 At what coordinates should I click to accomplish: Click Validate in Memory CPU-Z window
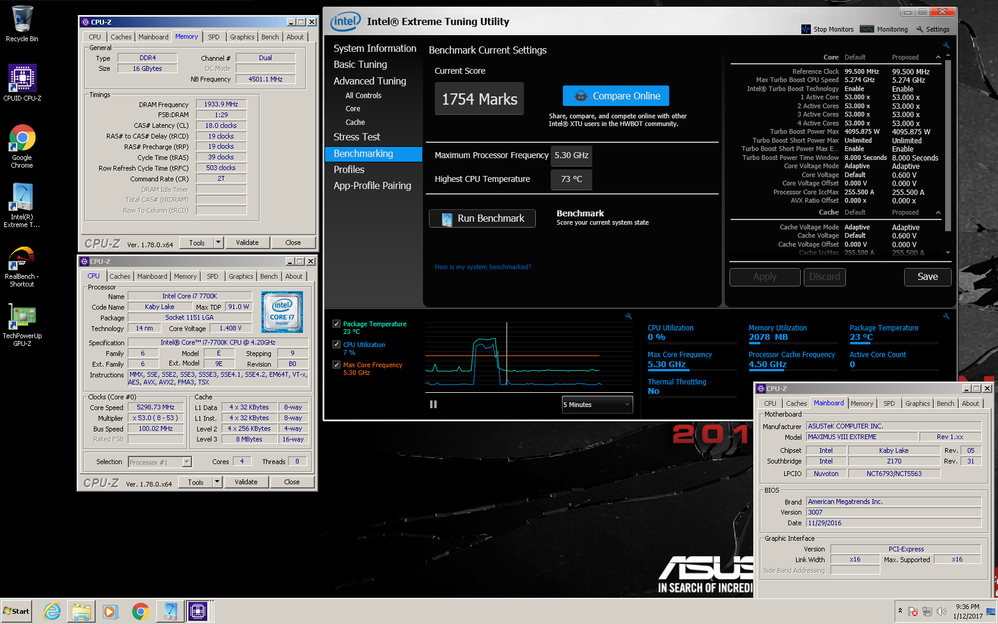point(247,243)
